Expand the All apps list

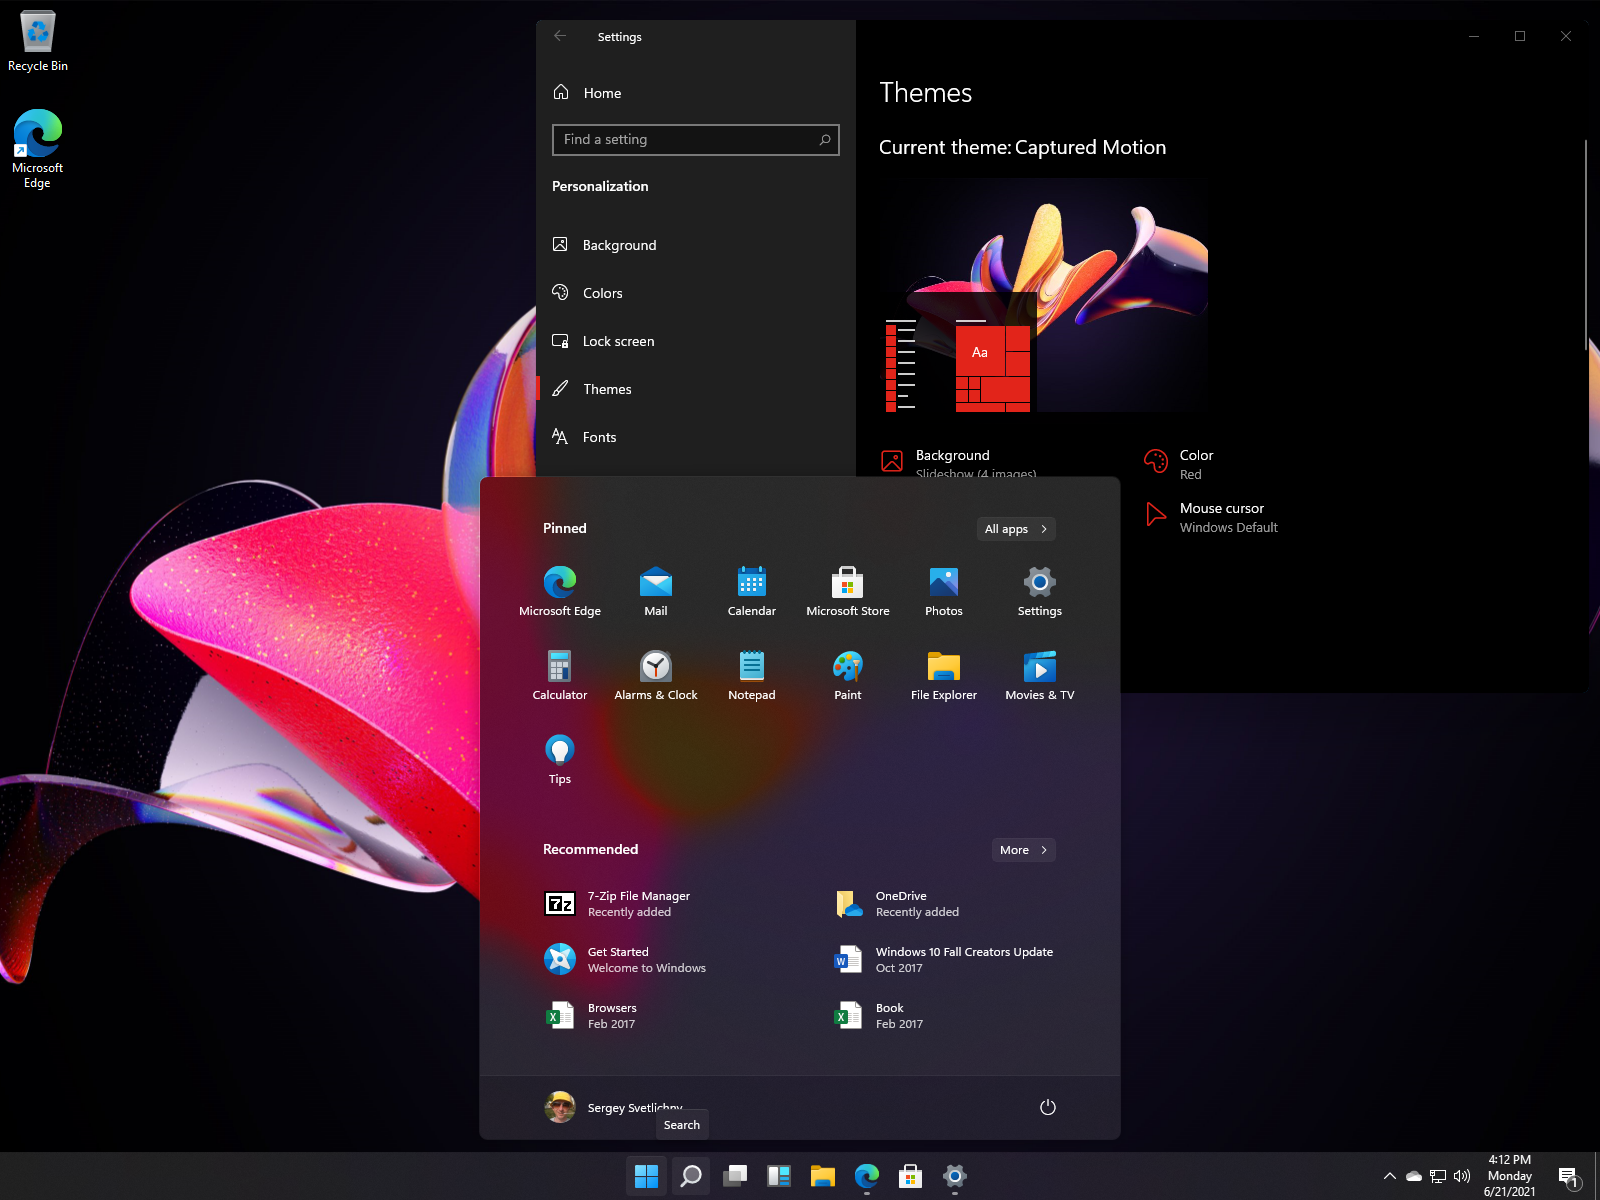[1016, 529]
